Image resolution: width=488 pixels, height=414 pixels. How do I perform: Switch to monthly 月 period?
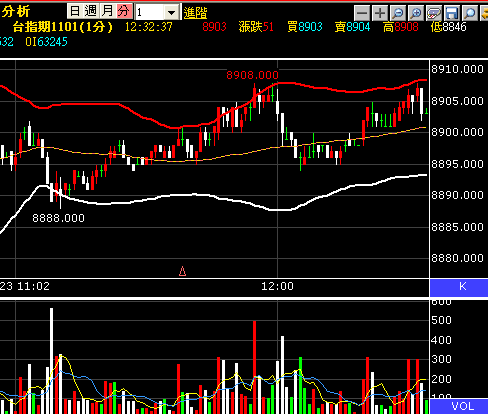[107, 12]
